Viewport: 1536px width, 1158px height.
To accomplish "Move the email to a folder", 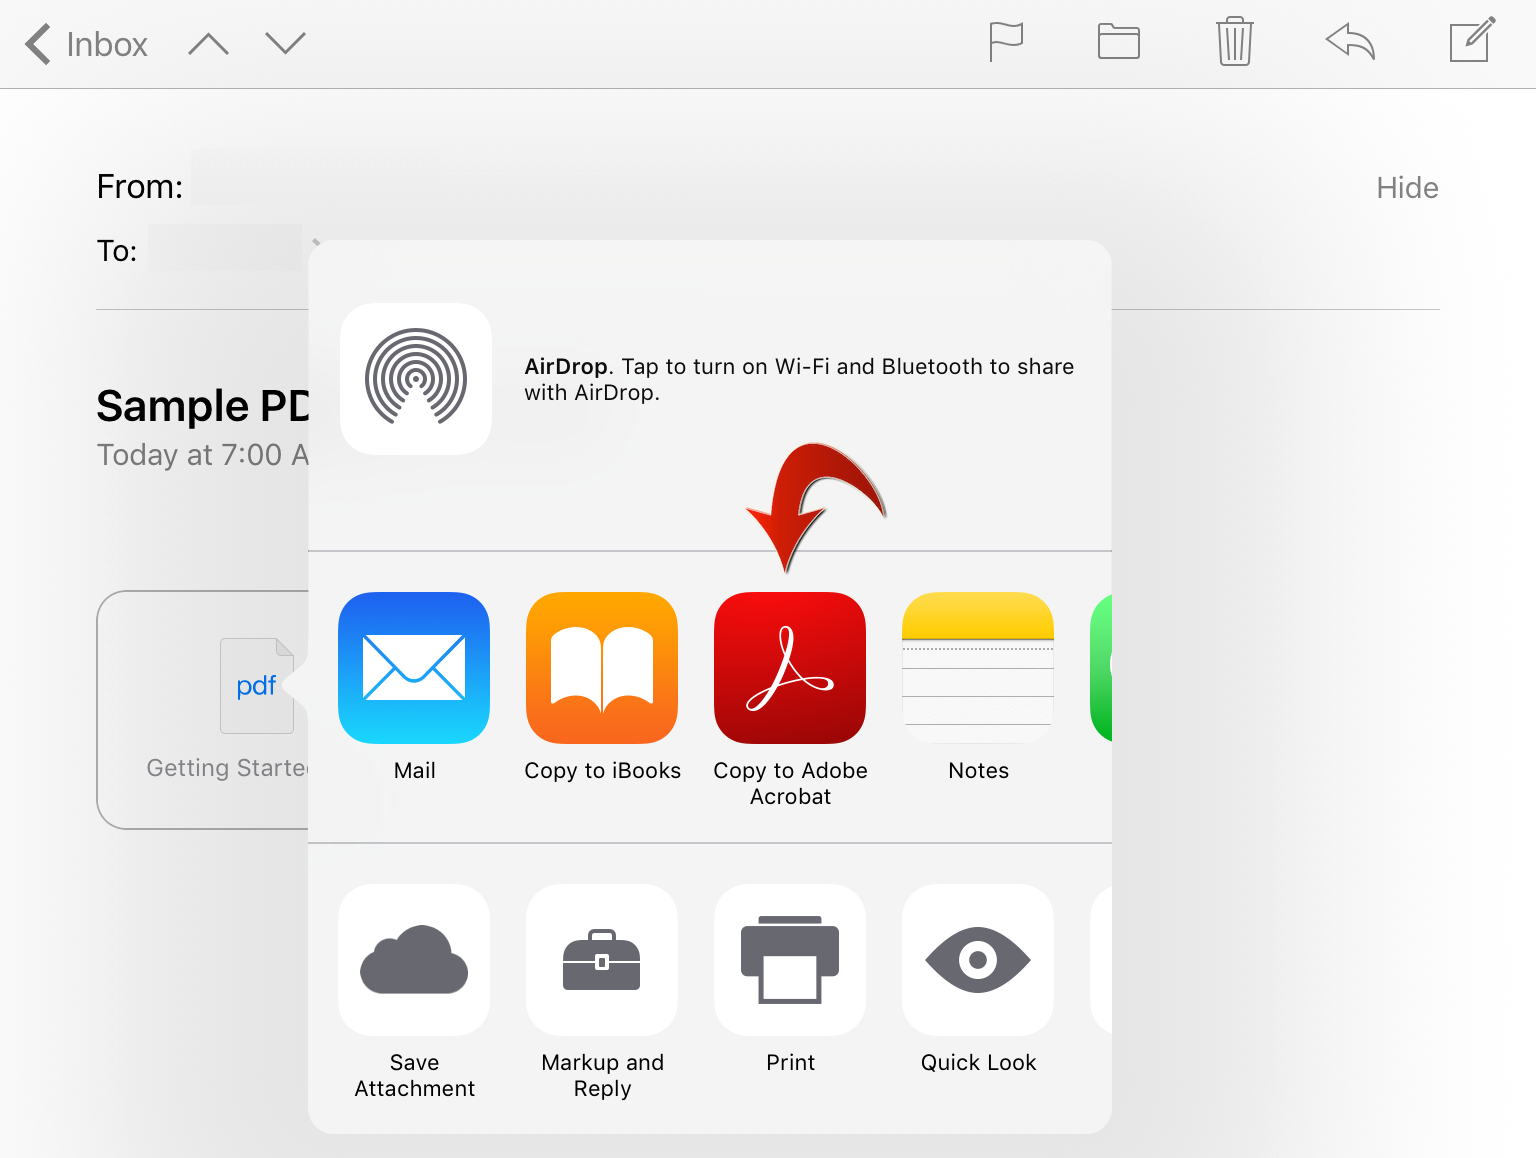I will [x=1118, y=42].
